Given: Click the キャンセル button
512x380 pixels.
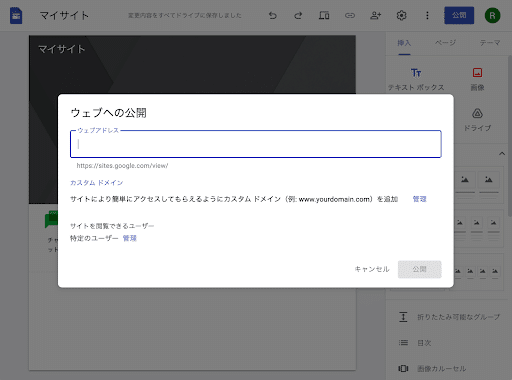Looking at the screenshot, I should 372,269.
